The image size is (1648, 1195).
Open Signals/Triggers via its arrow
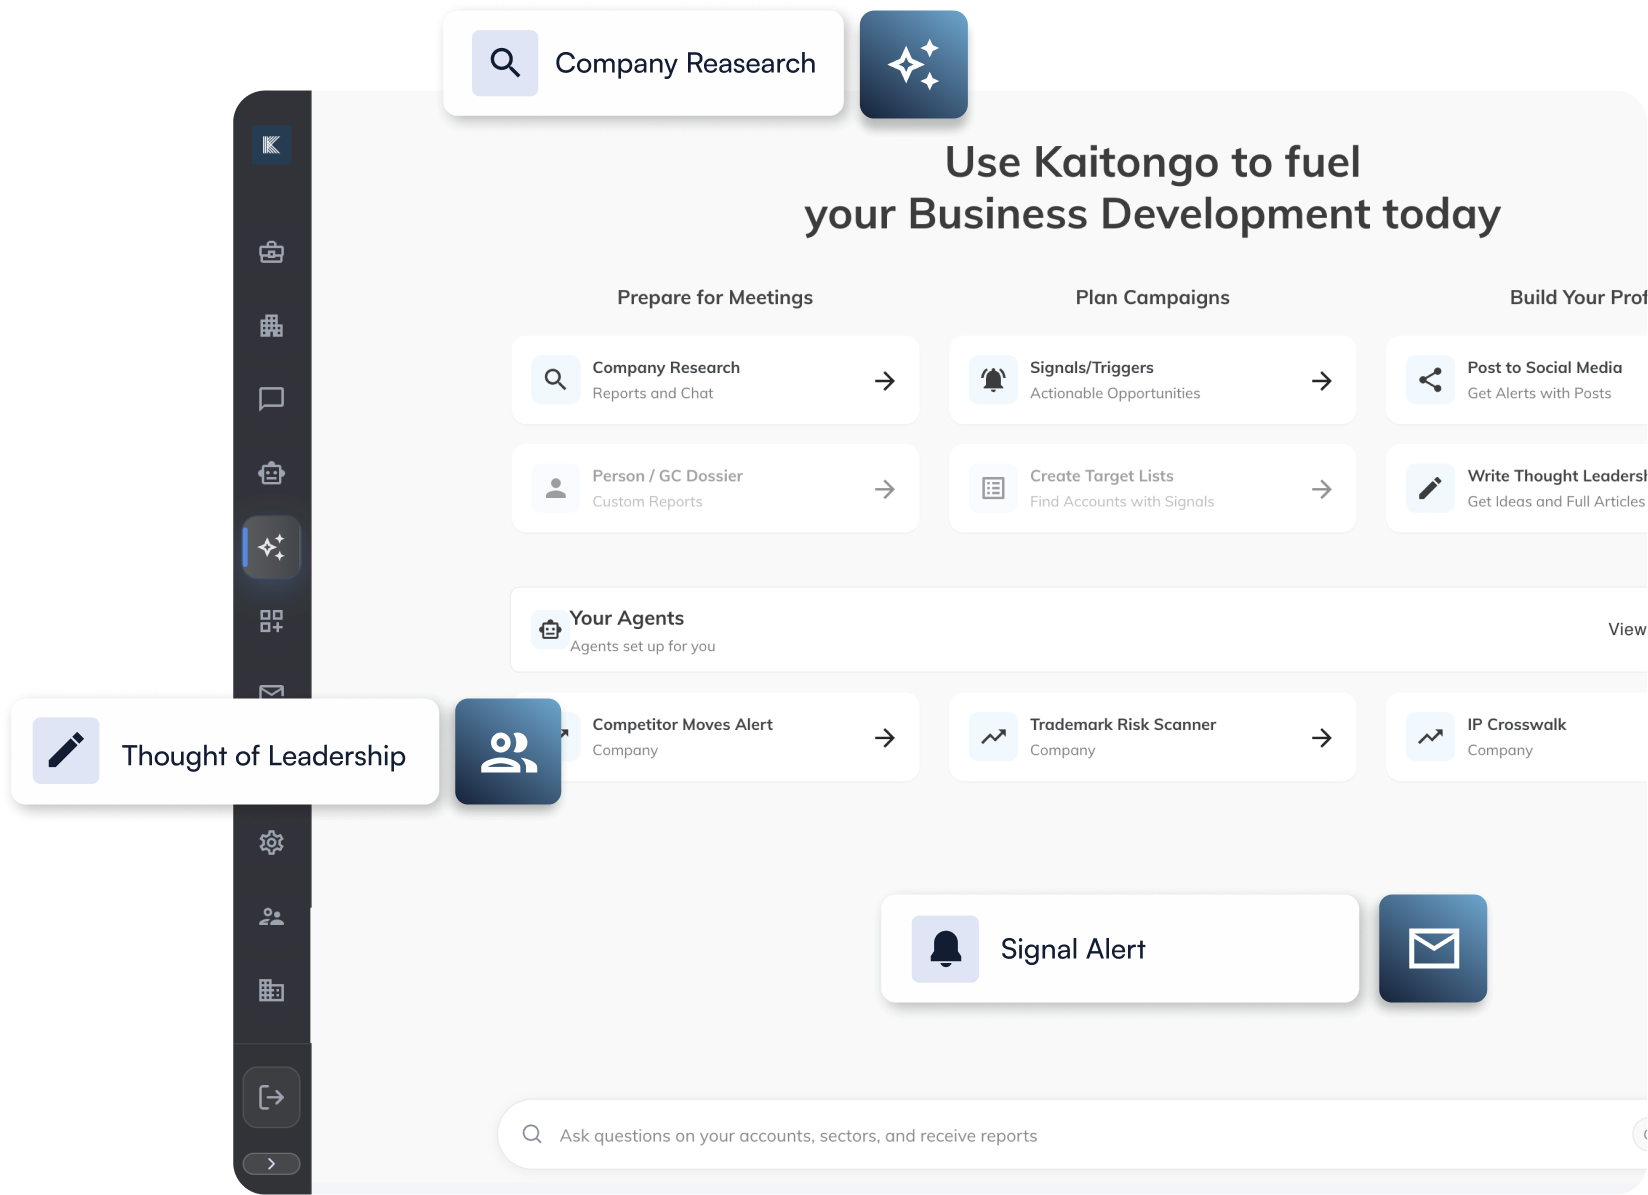[x=1322, y=381]
